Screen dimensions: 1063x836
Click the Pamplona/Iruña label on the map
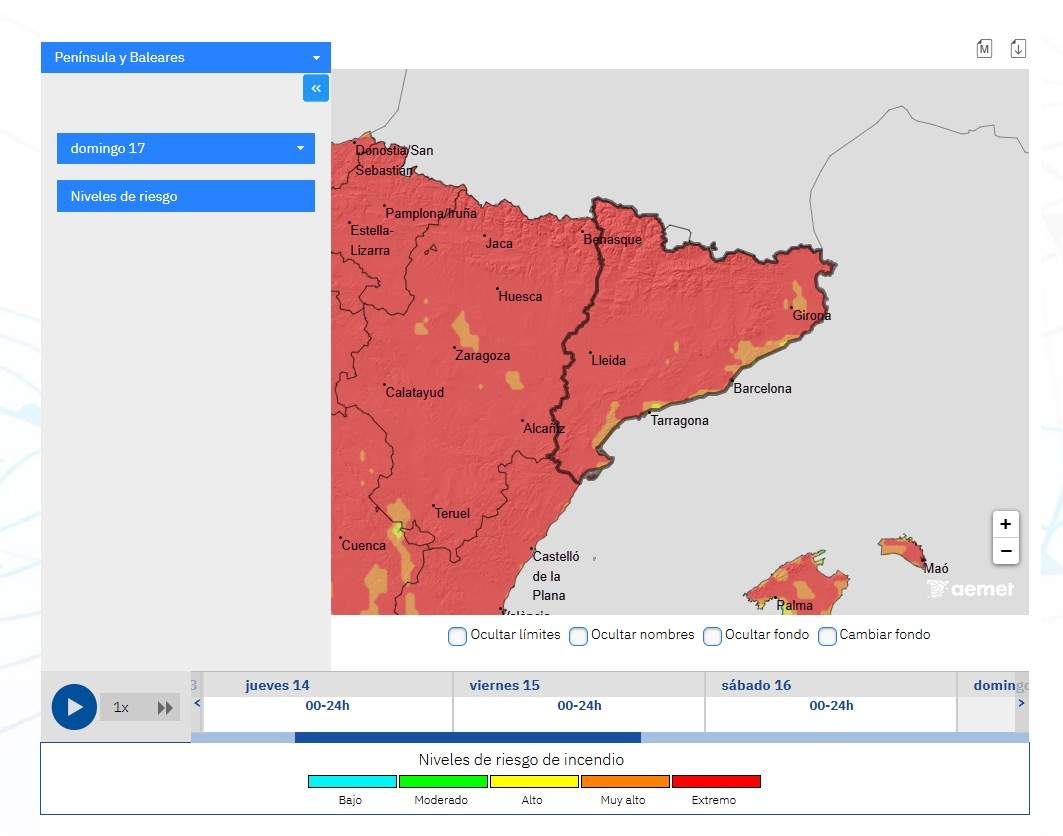430,213
